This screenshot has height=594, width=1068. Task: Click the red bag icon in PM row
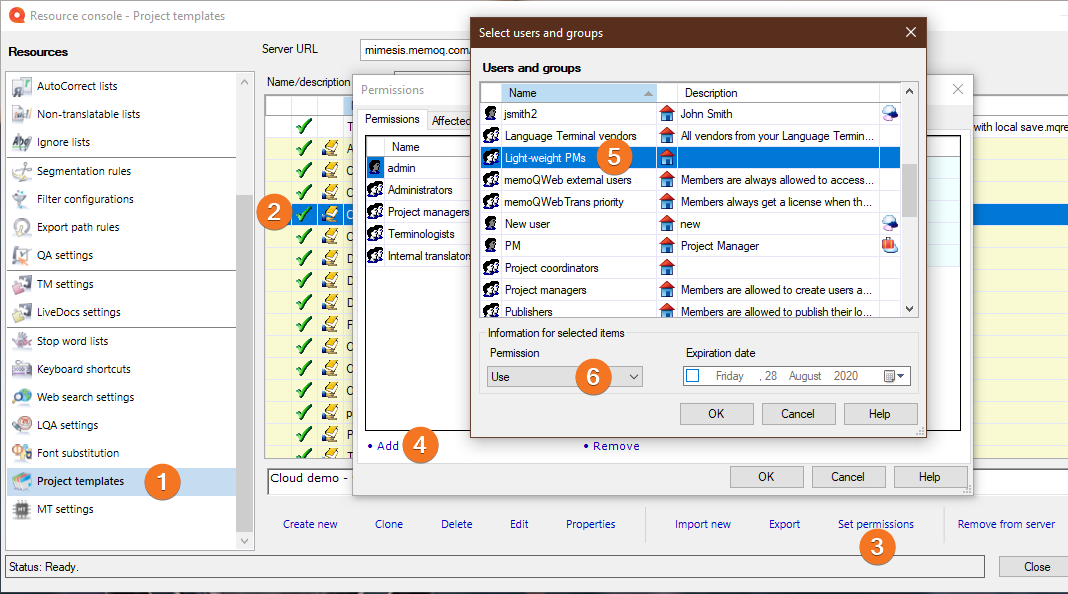click(890, 245)
